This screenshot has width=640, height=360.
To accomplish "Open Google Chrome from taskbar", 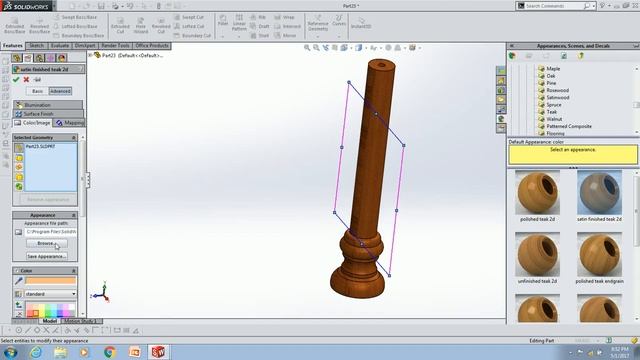I will 109,352.
